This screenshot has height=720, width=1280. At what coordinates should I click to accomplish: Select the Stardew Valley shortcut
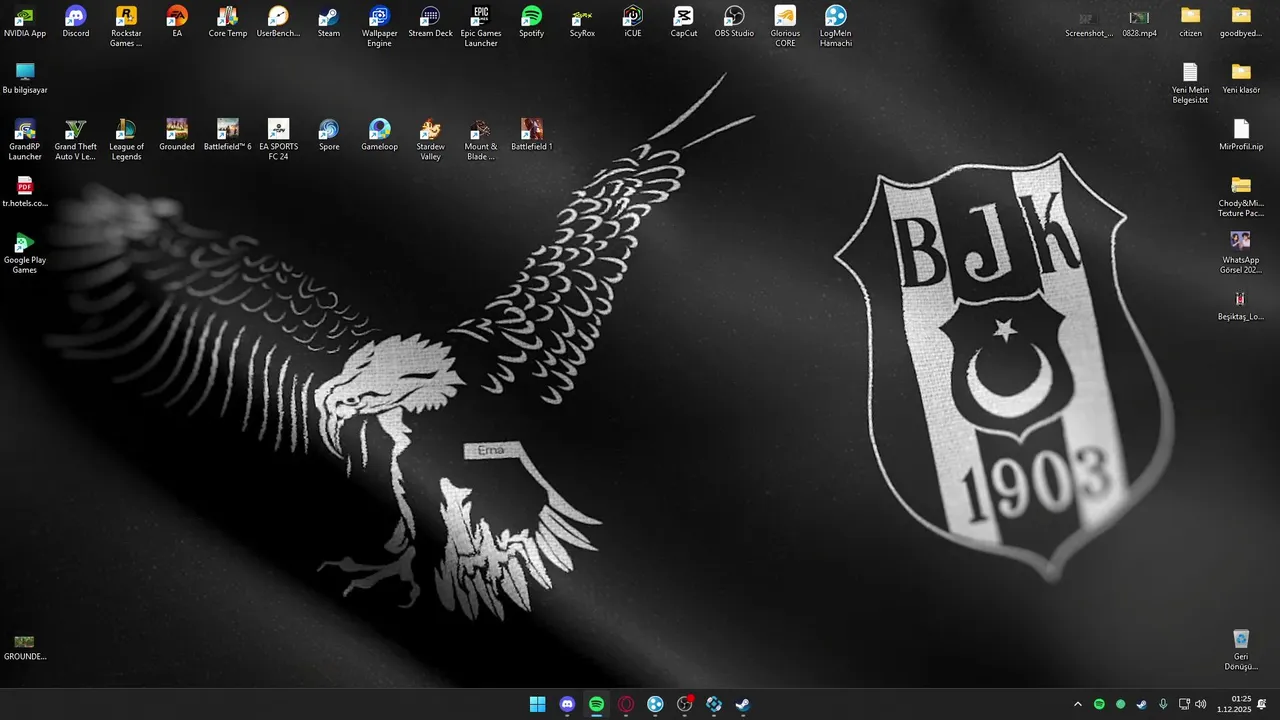[430, 140]
